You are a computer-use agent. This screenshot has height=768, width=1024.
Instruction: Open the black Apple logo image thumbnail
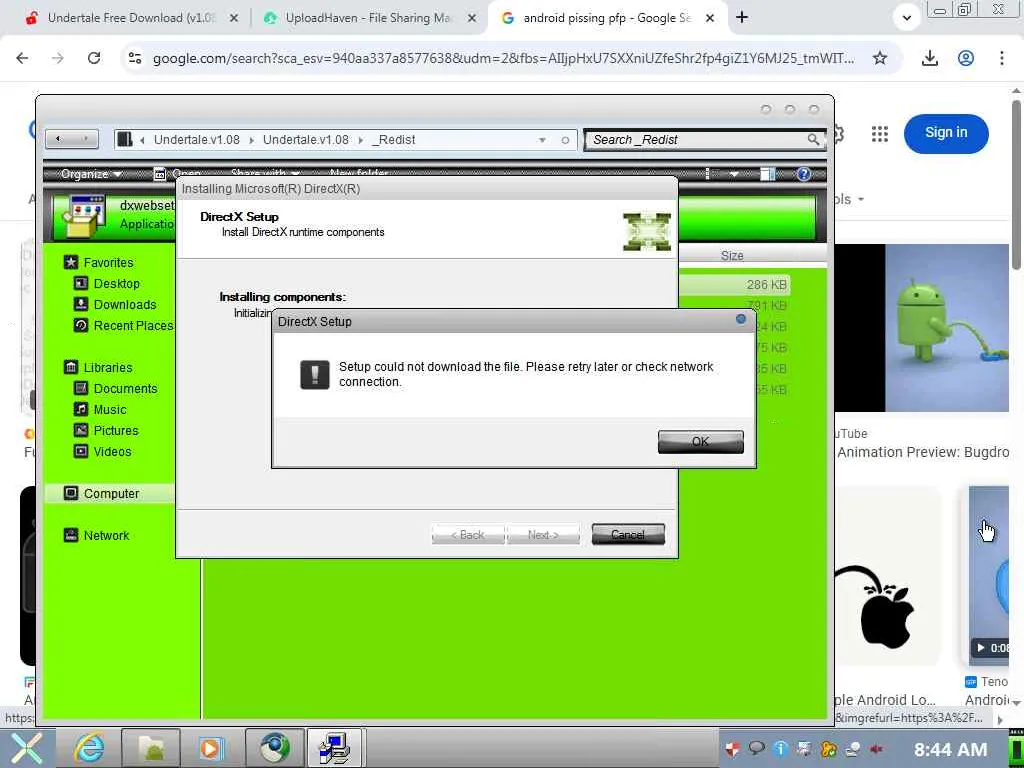click(x=887, y=575)
